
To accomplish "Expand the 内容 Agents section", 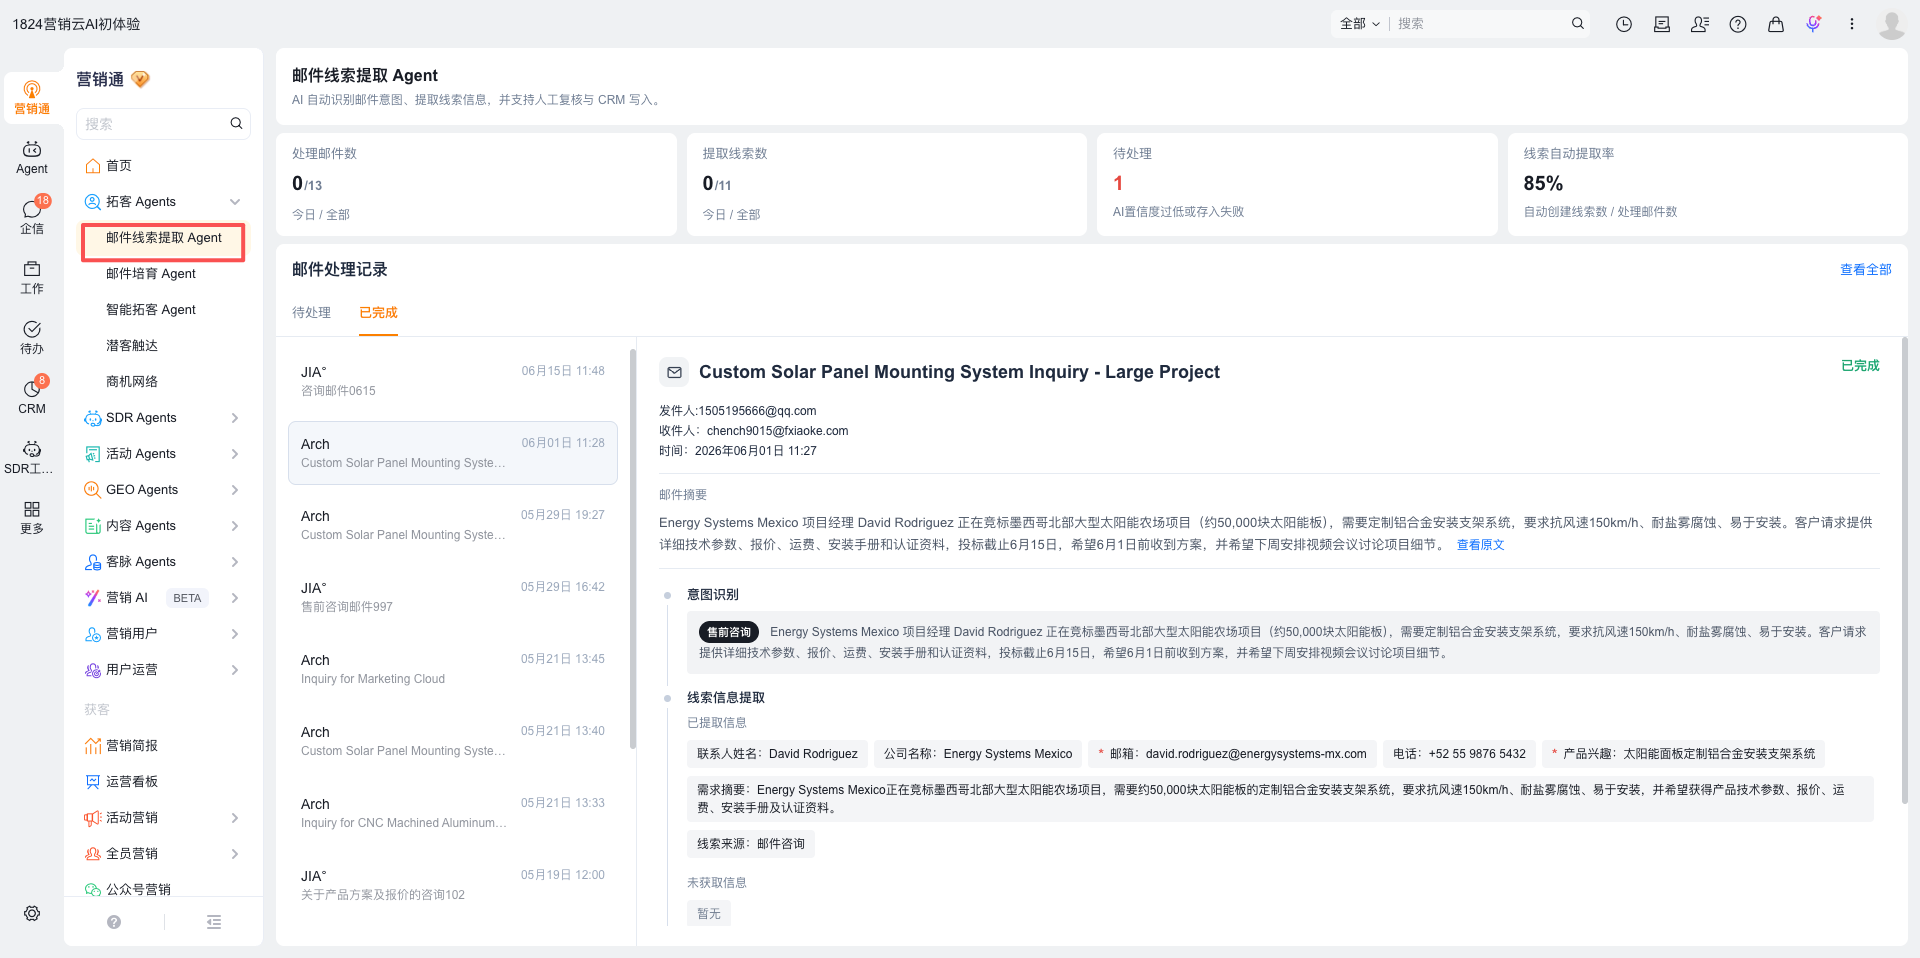I will click(x=235, y=526).
